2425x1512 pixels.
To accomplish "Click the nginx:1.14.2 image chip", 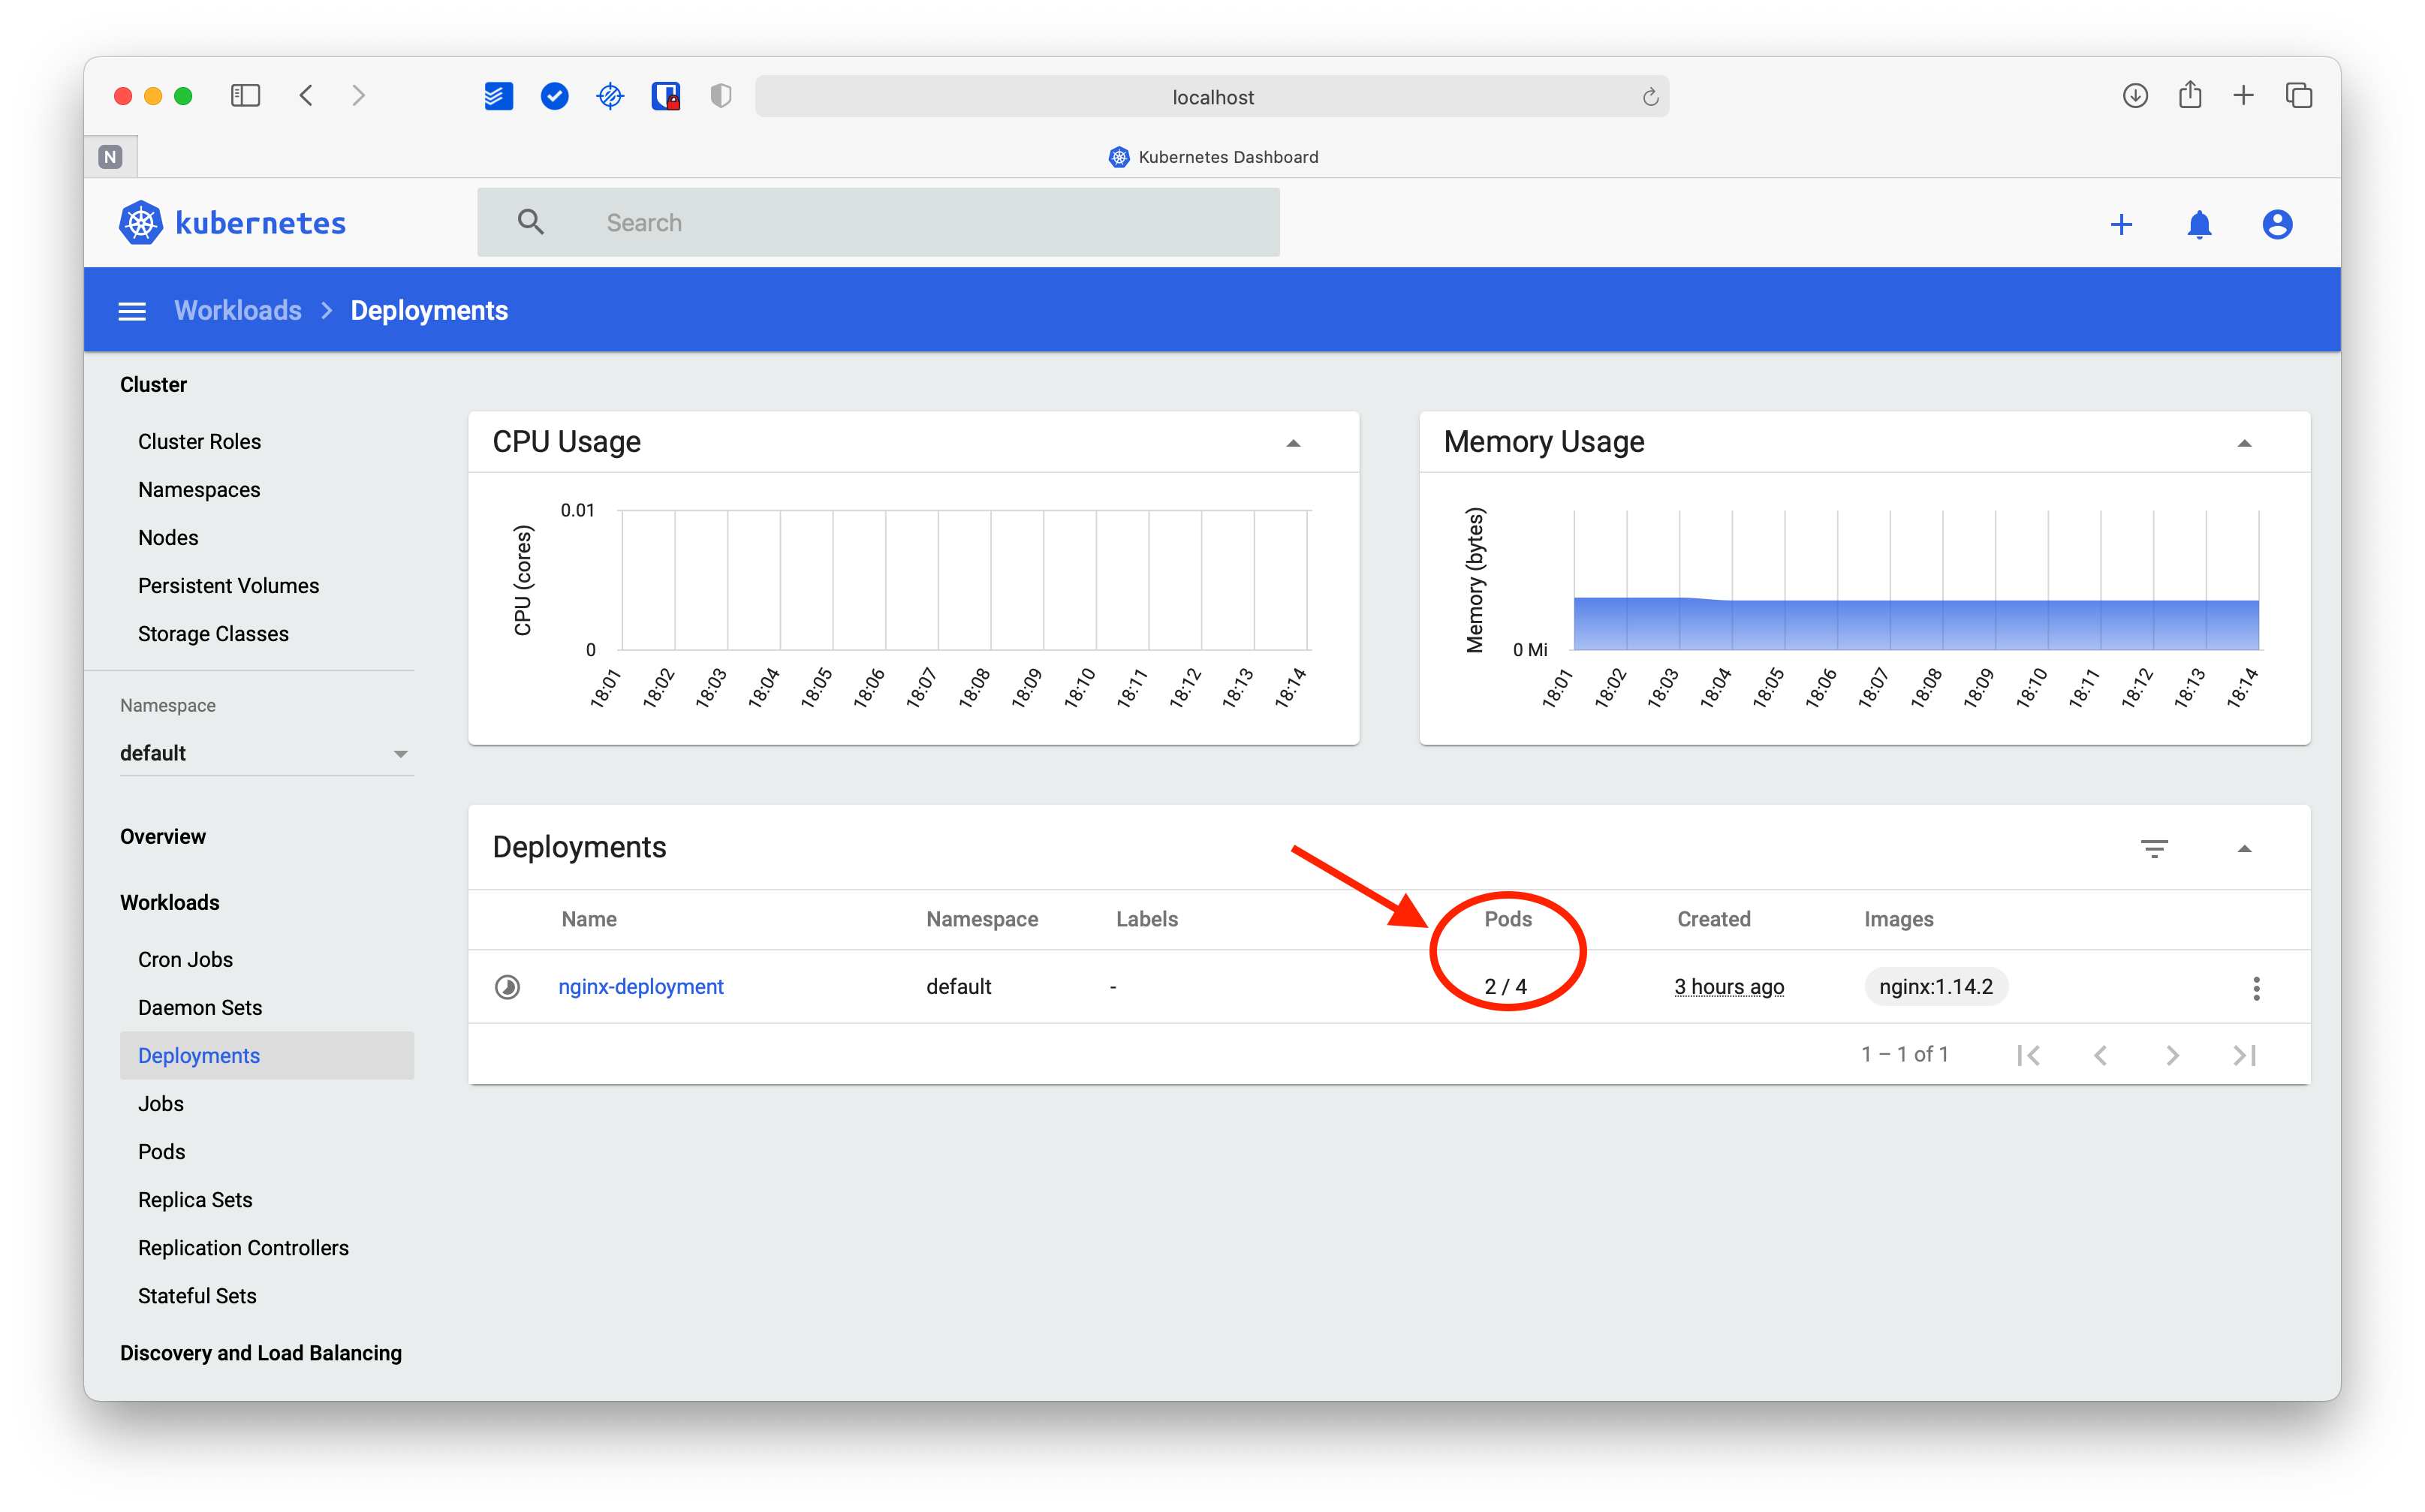I will coord(1936,986).
